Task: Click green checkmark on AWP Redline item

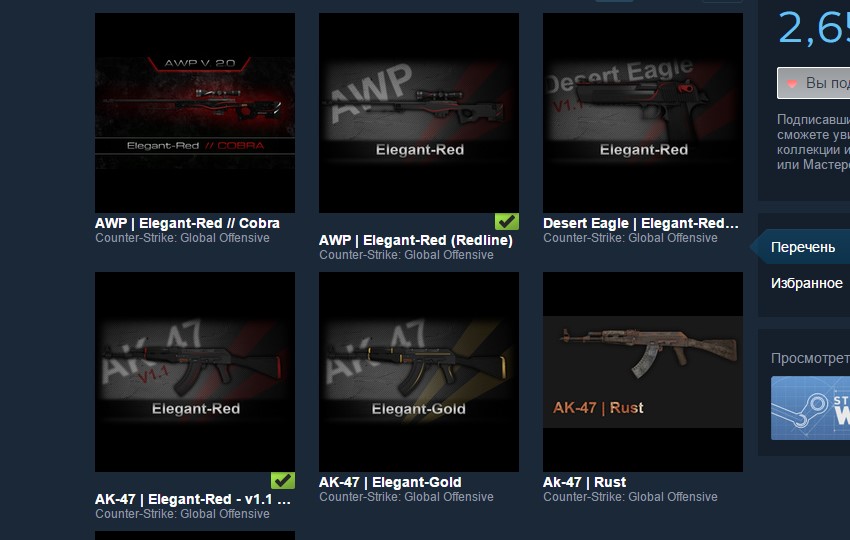Action: tap(507, 221)
